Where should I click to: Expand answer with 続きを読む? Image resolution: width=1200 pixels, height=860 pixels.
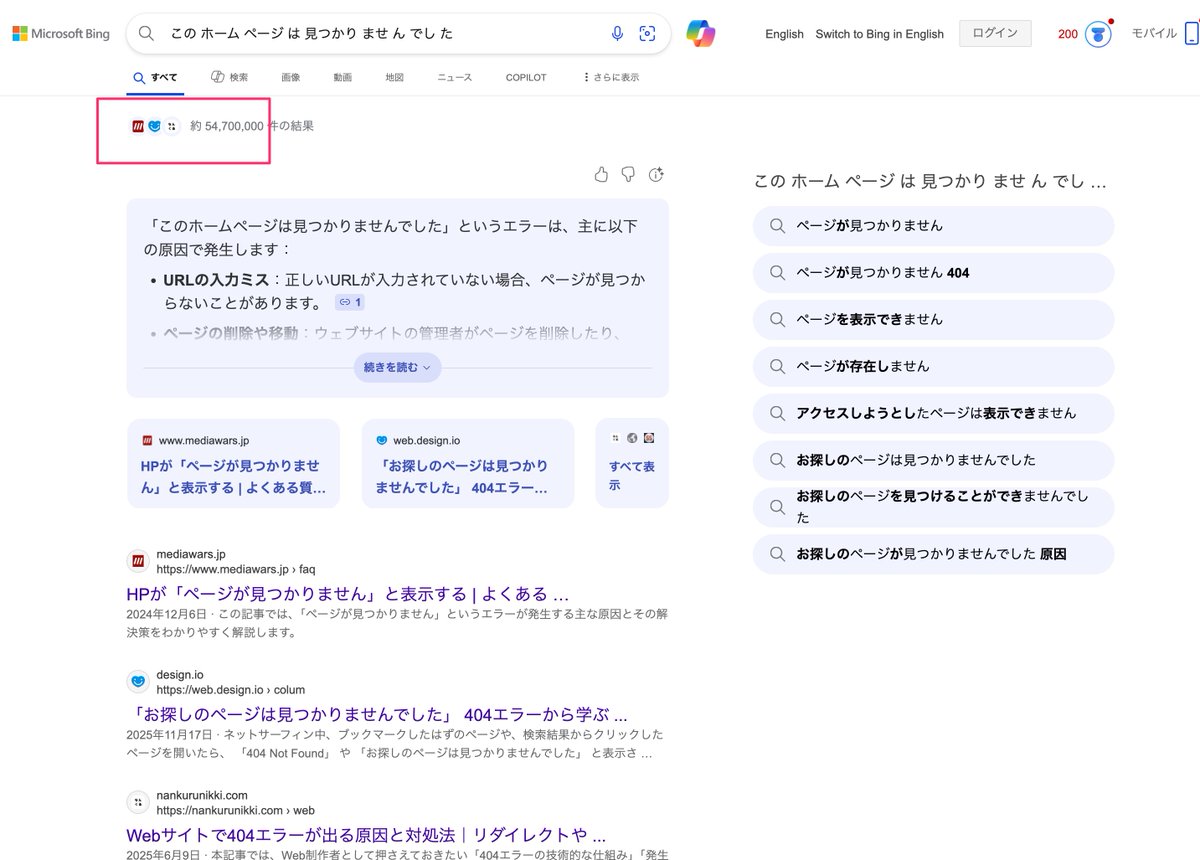tap(397, 367)
